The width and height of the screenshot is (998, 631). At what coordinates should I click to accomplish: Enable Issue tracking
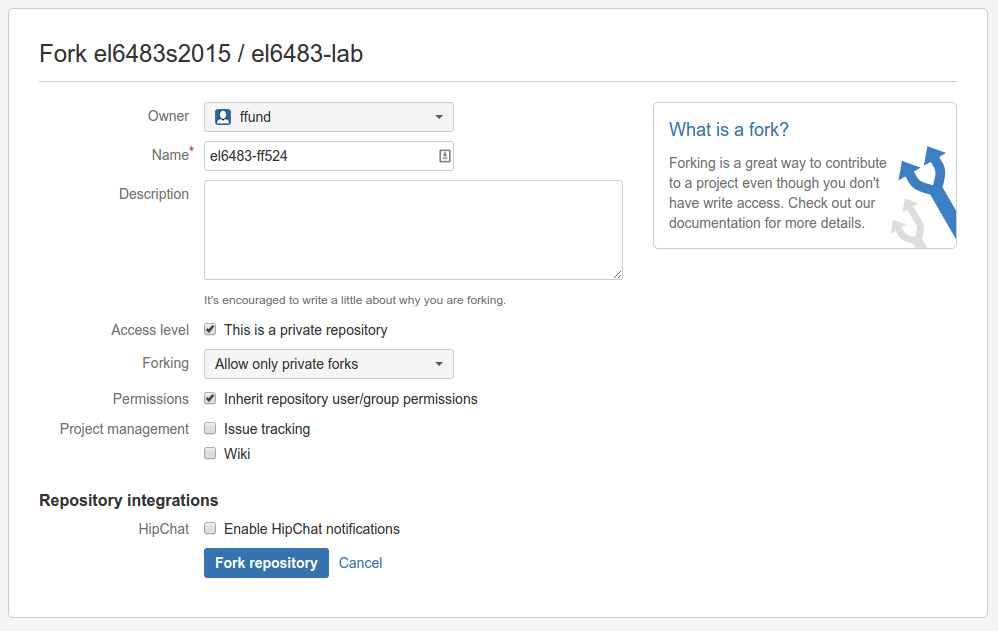coord(210,428)
